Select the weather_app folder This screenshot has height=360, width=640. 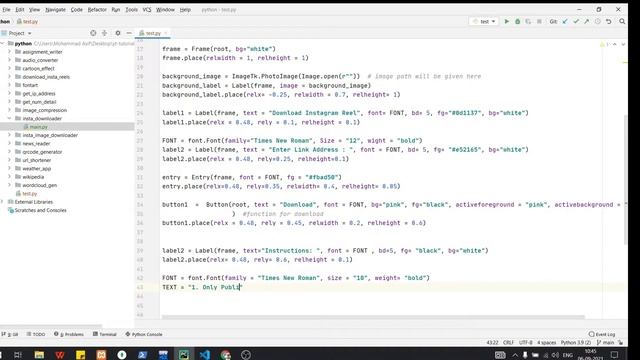pos(36,168)
